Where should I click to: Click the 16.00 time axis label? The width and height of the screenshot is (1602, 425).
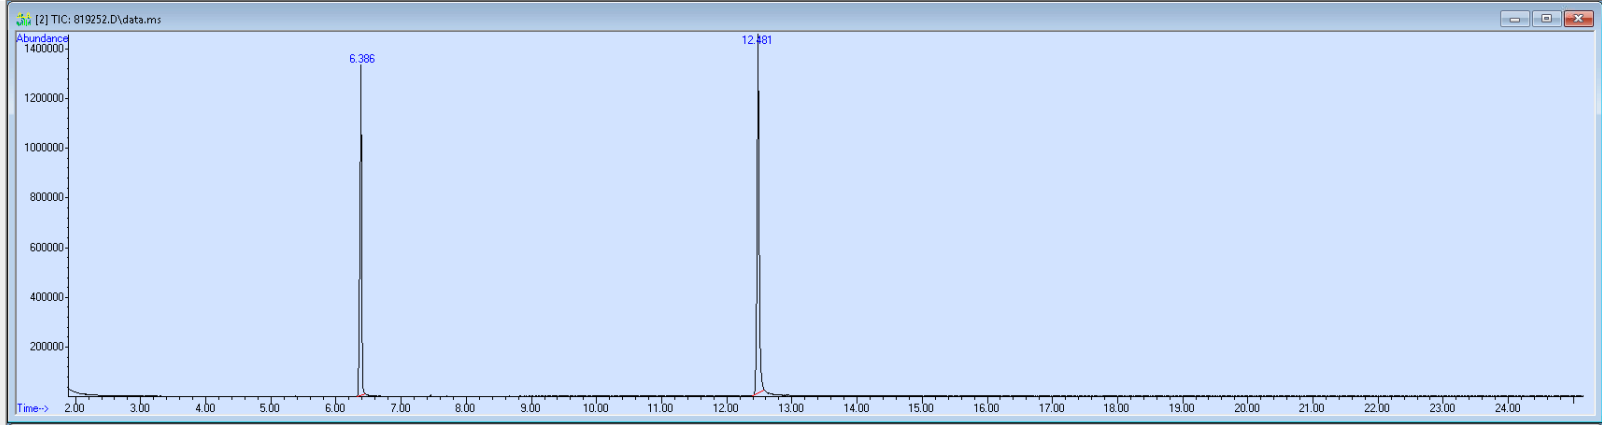[986, 408]
